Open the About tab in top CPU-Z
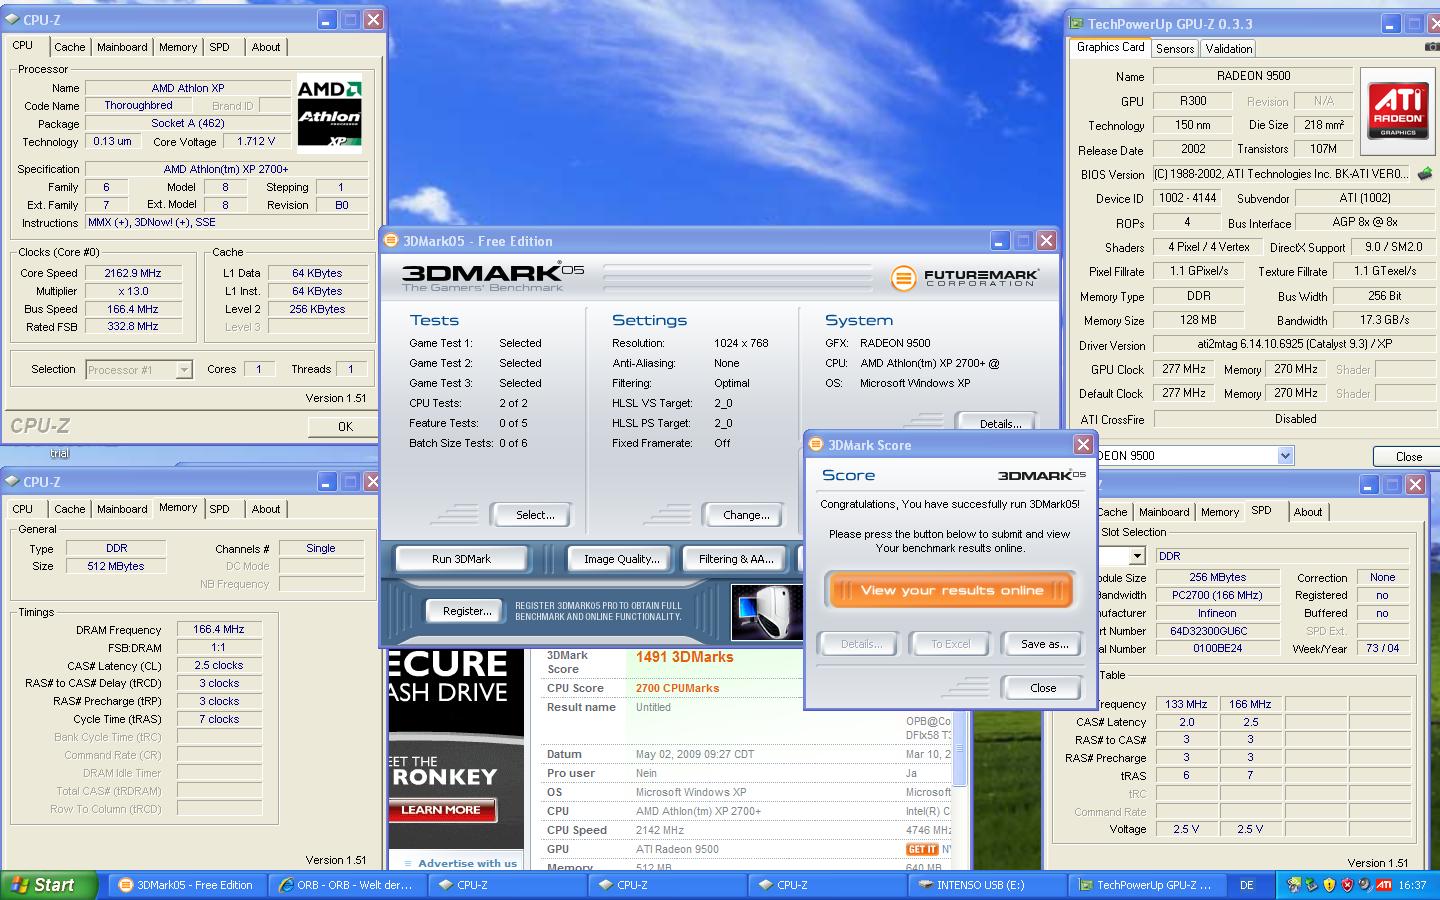The image size is (1440, 900). (x=266, y=47)
